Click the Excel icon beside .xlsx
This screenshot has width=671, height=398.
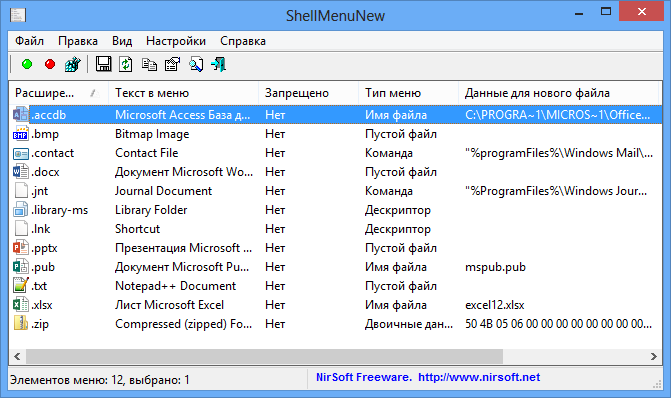[x=21, y=305]
